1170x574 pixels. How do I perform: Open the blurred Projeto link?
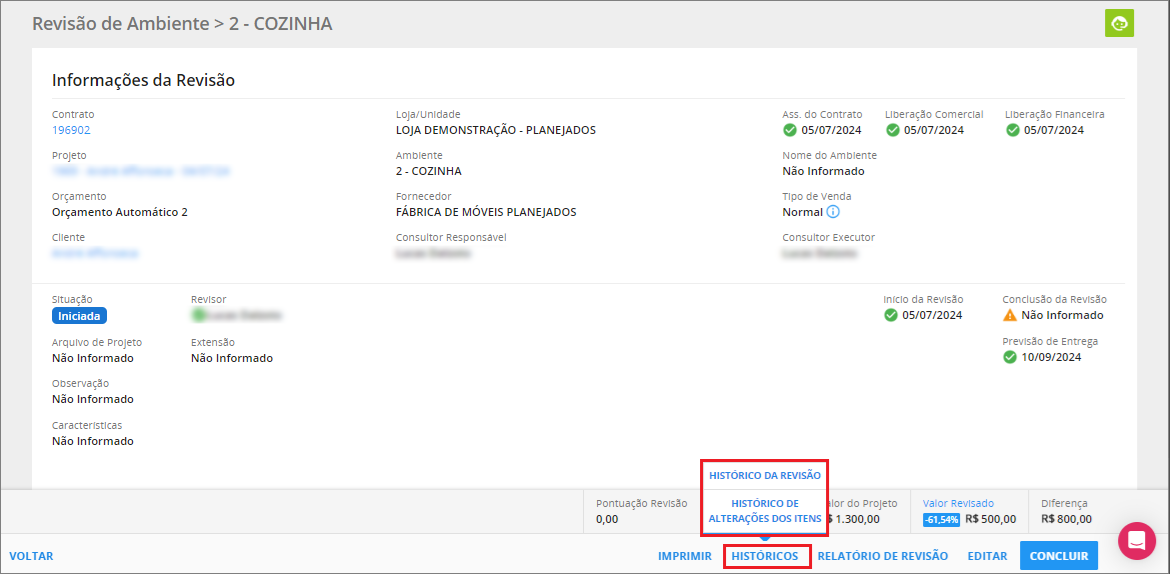[x=140, y=171]
